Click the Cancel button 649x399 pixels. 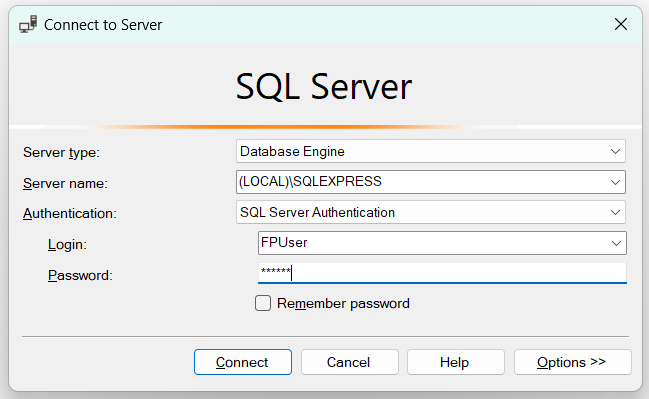(x=350, y=362)
